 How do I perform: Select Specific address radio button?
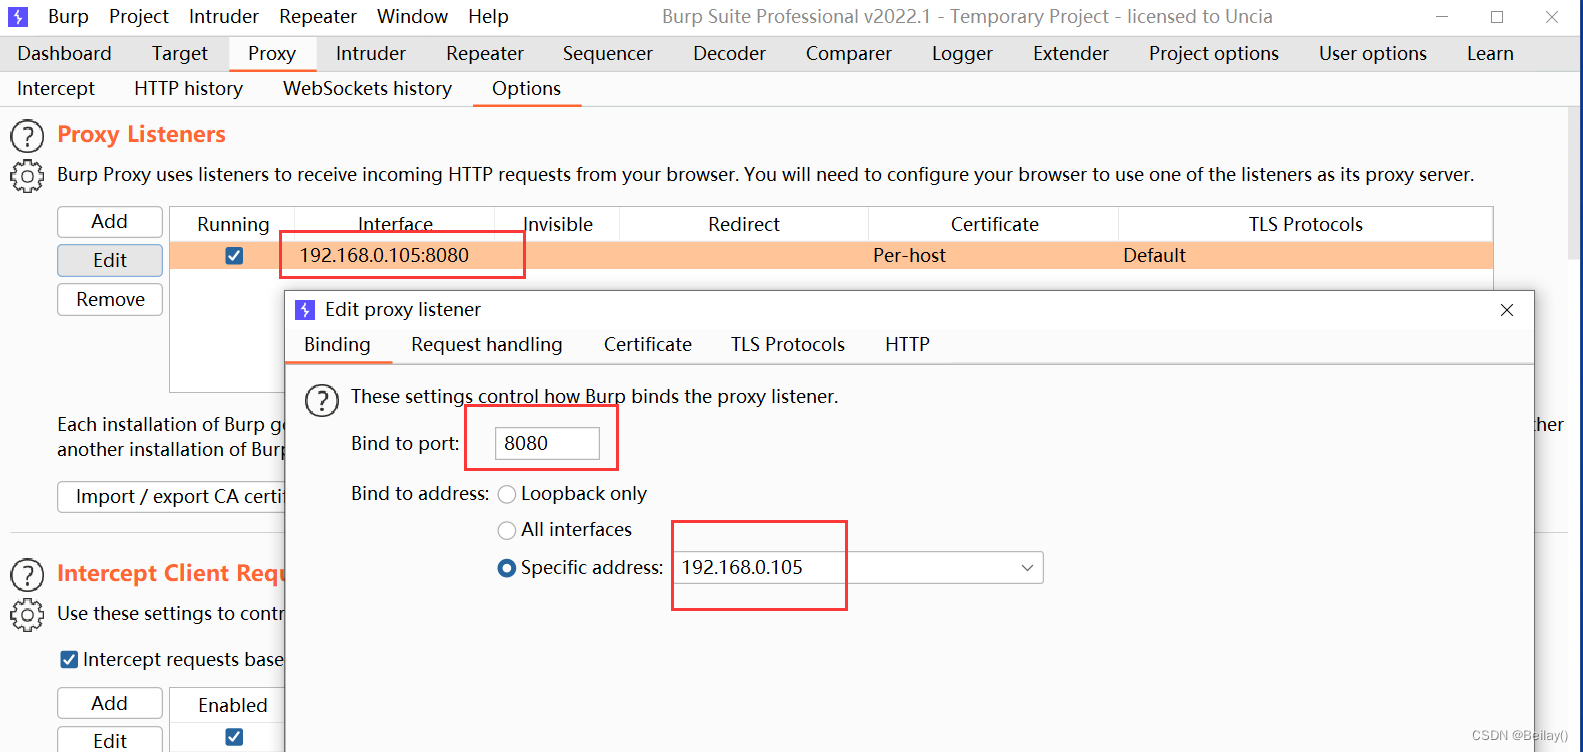507,568
